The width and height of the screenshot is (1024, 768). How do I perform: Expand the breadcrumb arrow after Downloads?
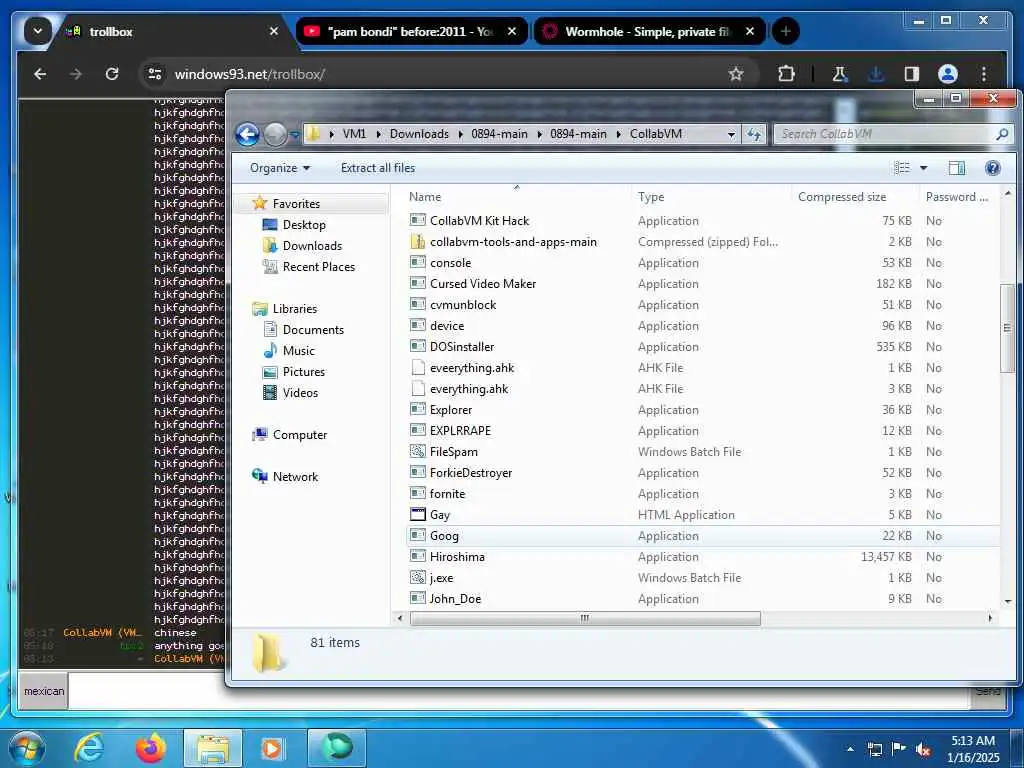(460, 135)
